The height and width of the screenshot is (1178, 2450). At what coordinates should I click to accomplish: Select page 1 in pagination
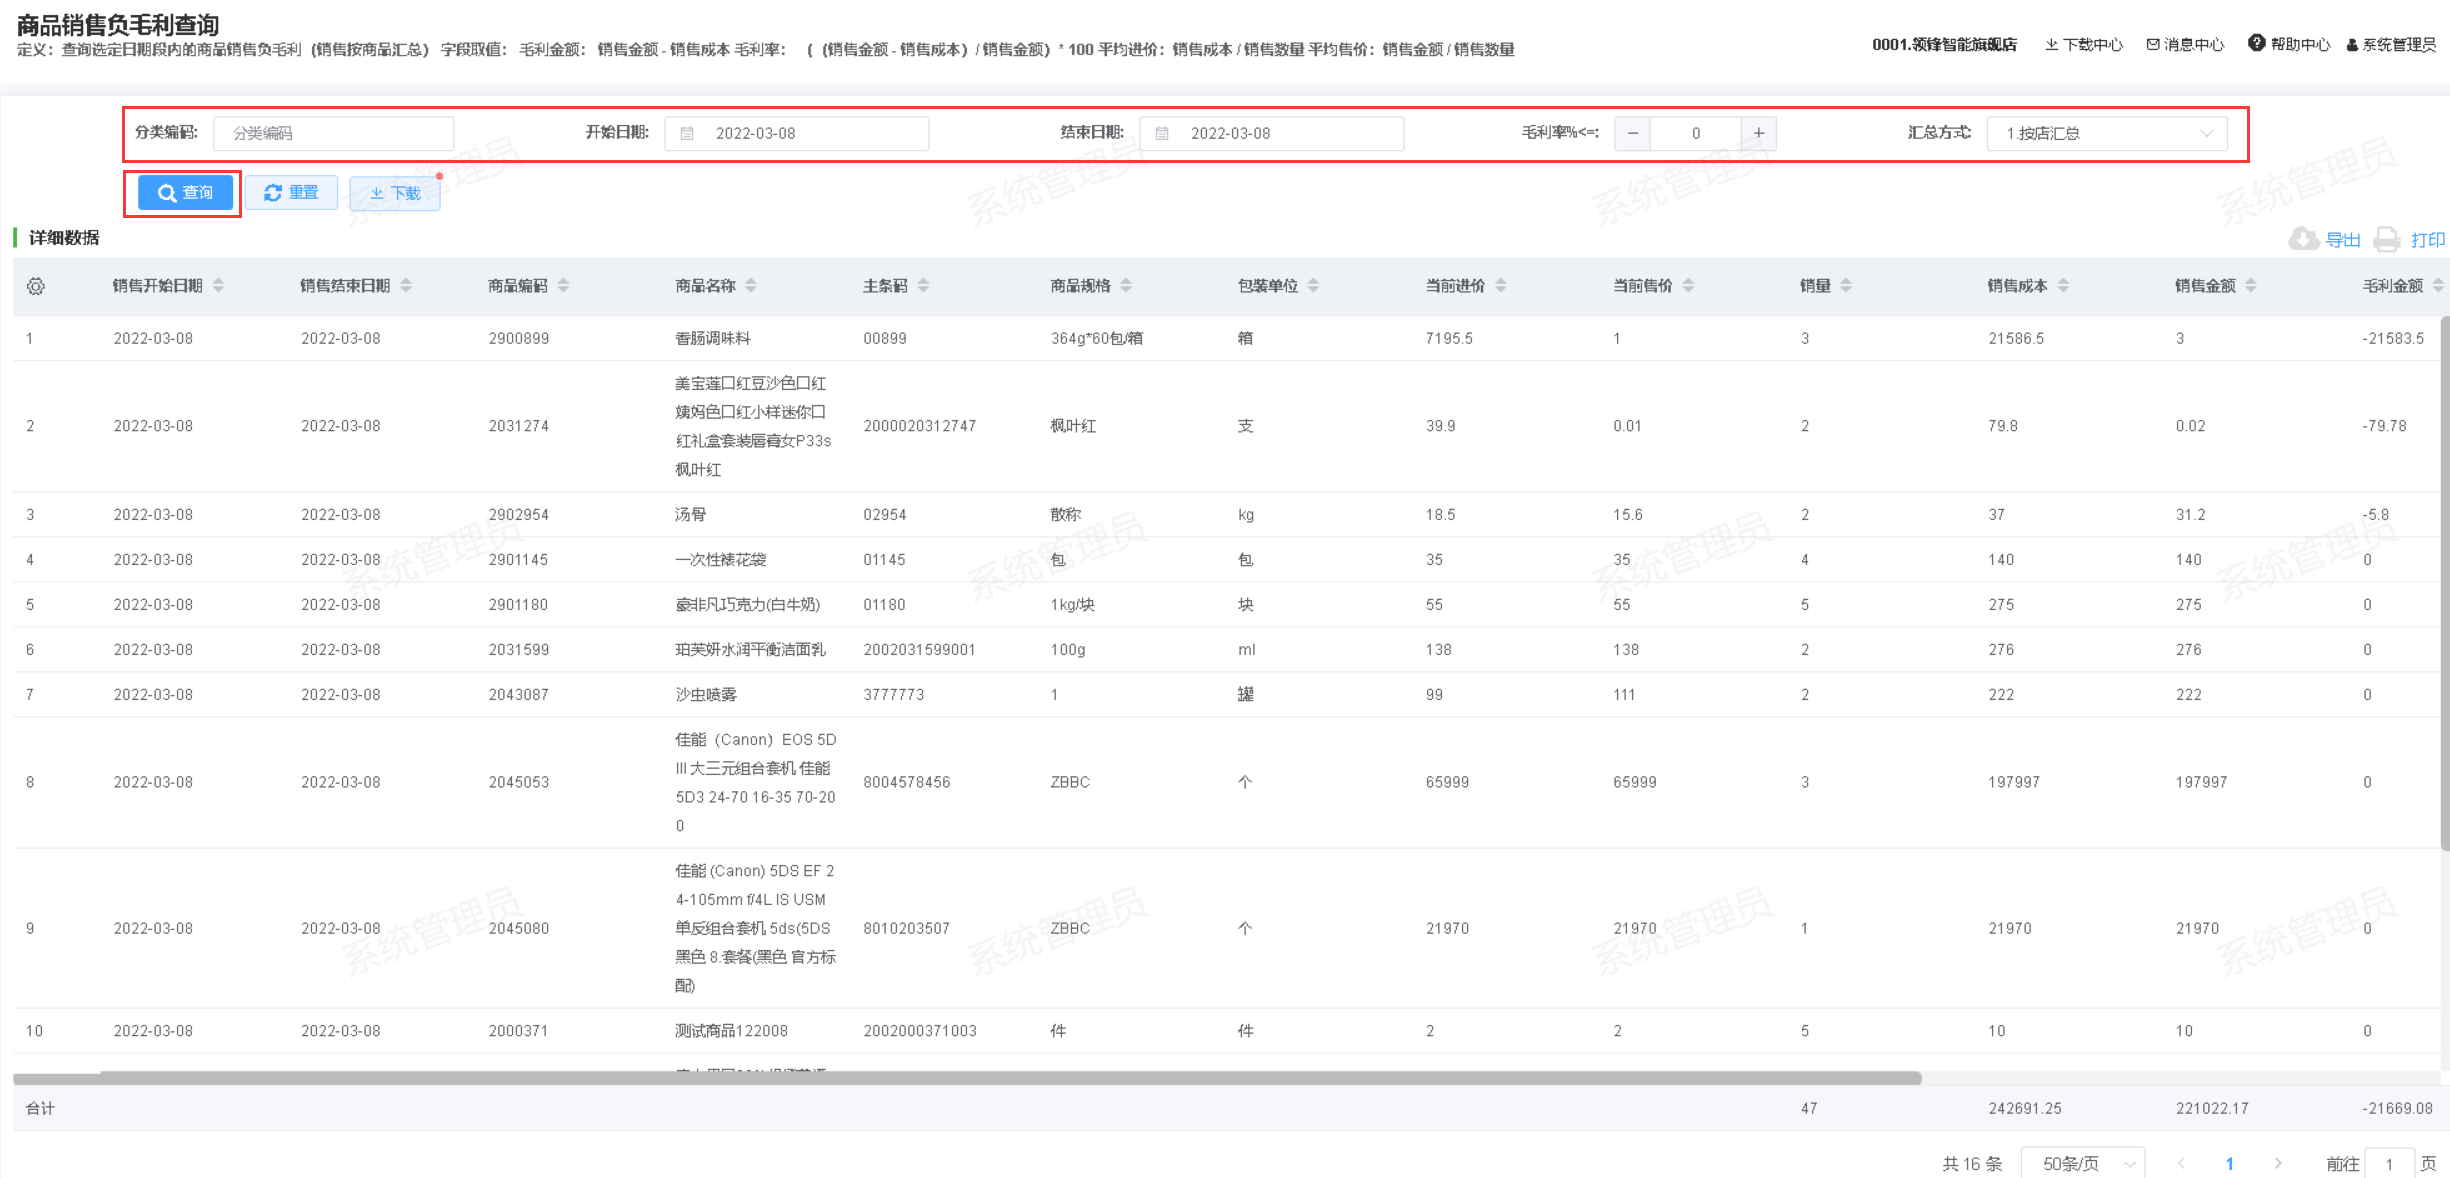[x=2230, y=1163]
